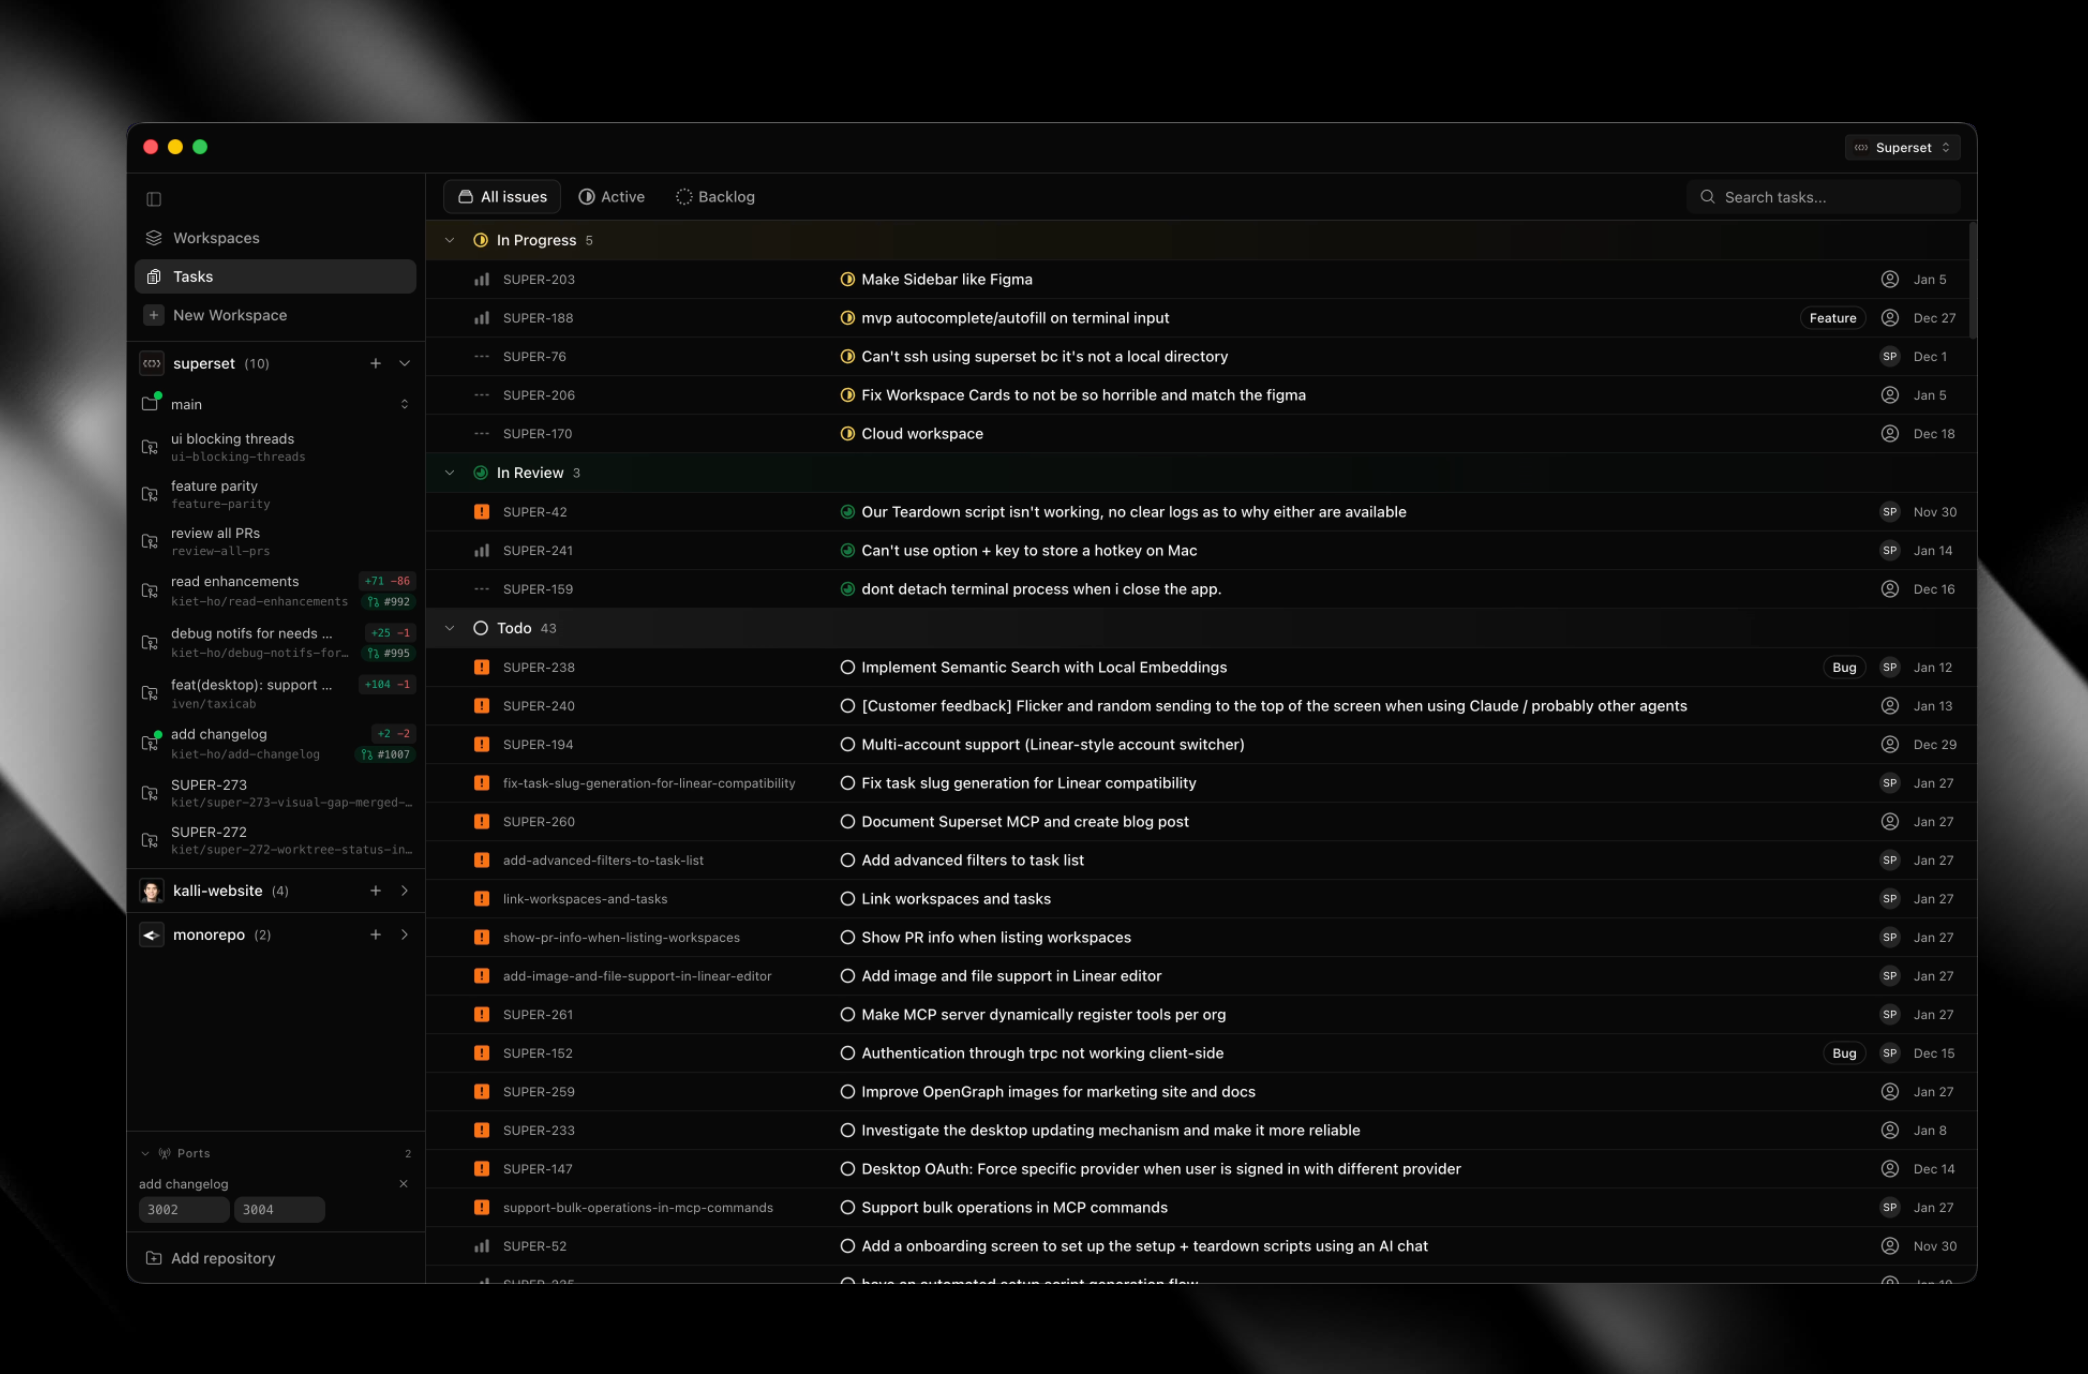Screen dimensions: 2088x1374
Task: Expand the kalli-website repository
Action: [404, 890]
